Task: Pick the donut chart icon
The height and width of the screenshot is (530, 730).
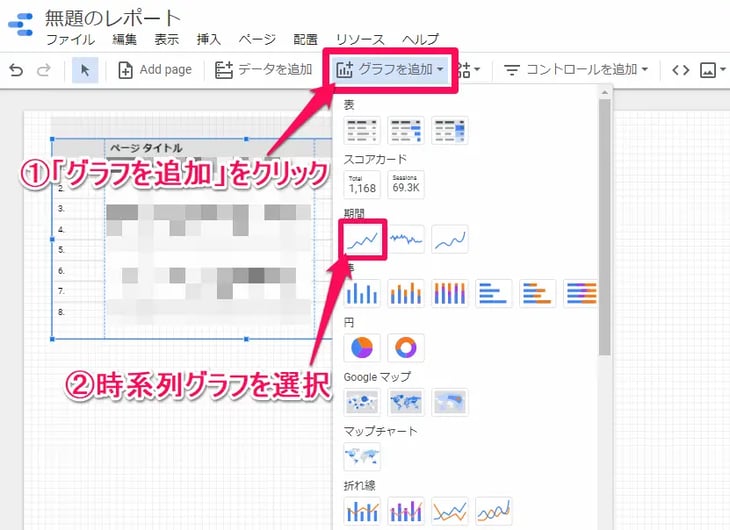Action: pos(406,347)
